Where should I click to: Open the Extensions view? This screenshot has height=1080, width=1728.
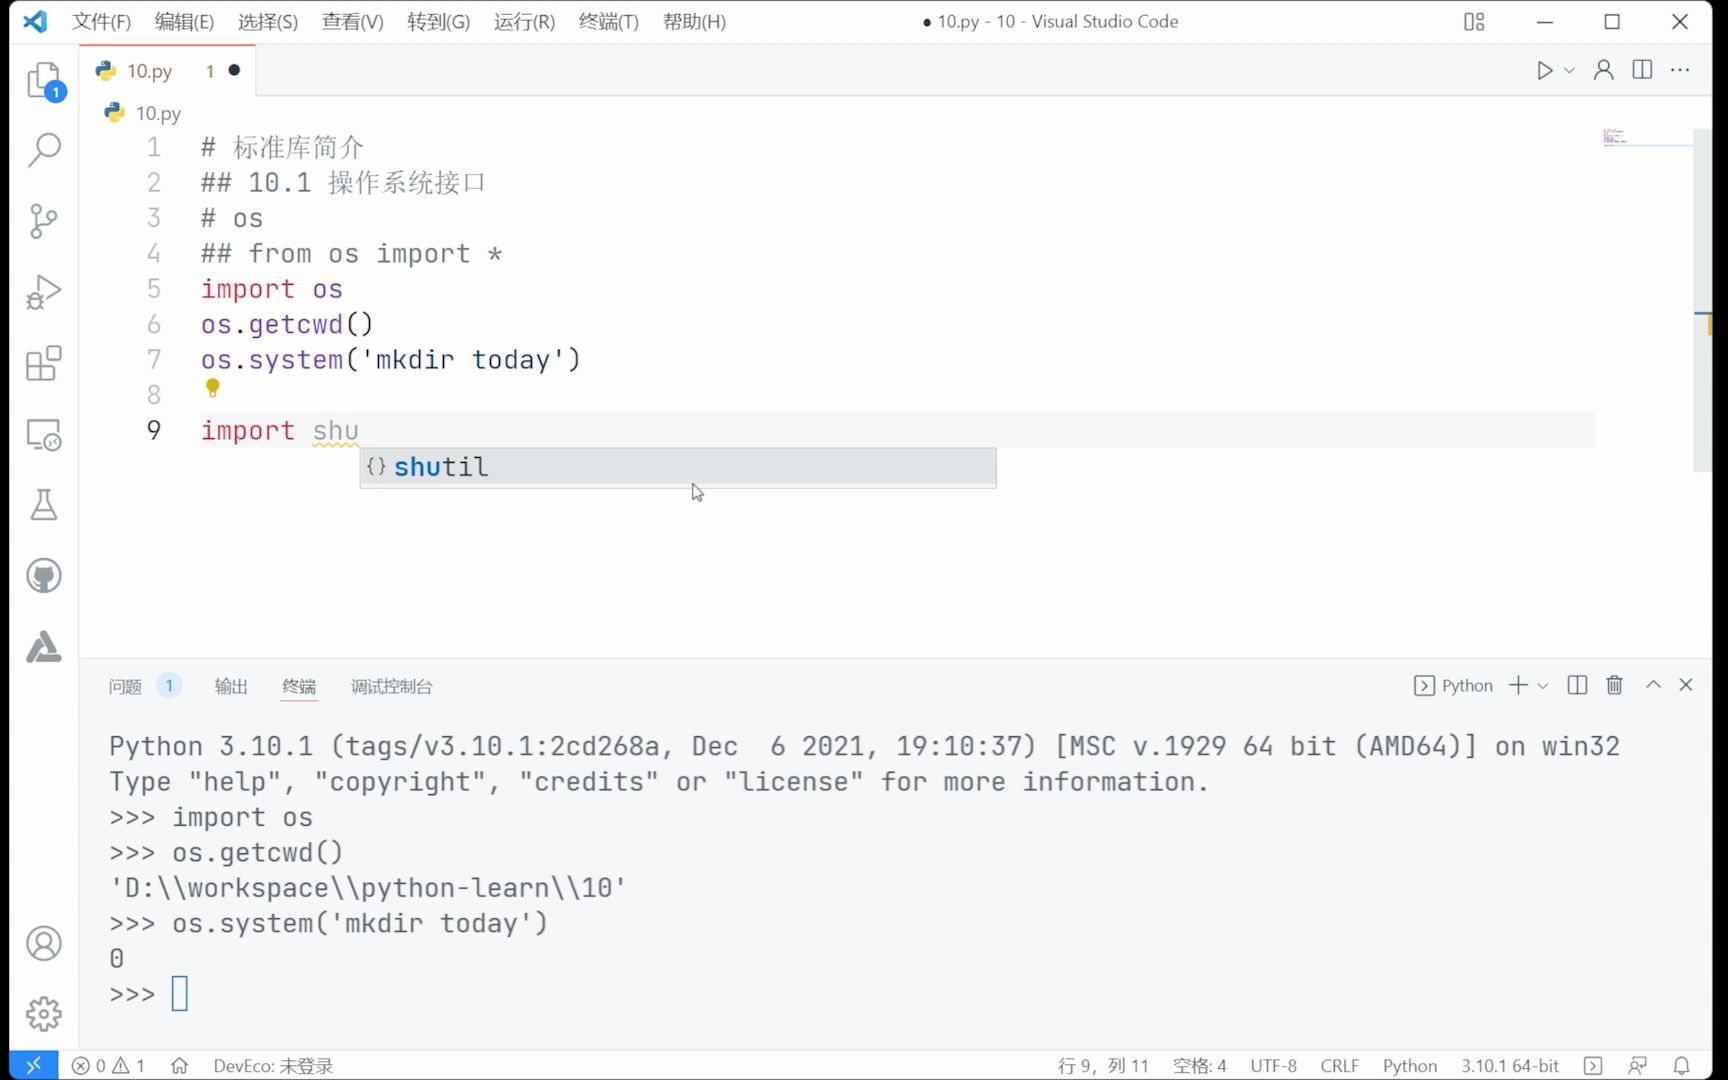(44, 363)
